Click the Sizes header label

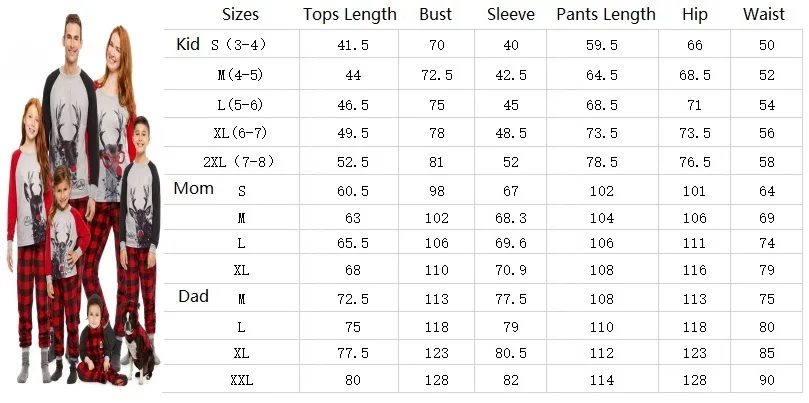point(240,14)
